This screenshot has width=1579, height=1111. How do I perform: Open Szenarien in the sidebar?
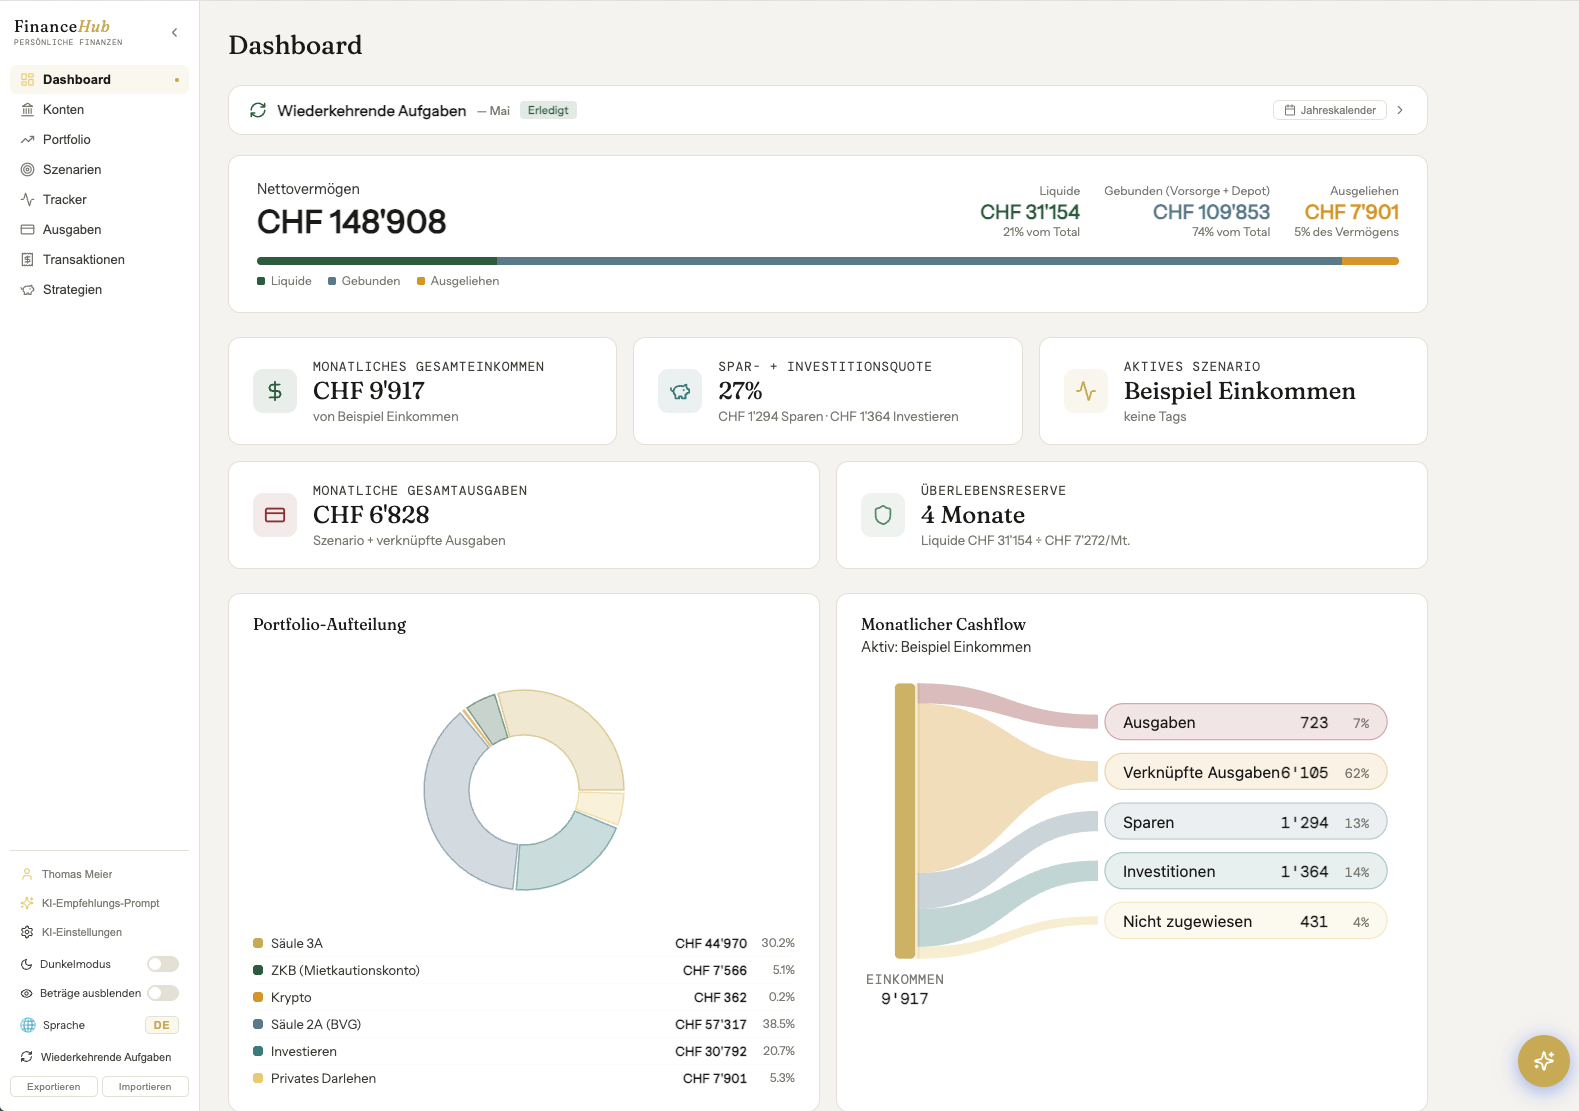click(99, 170)
